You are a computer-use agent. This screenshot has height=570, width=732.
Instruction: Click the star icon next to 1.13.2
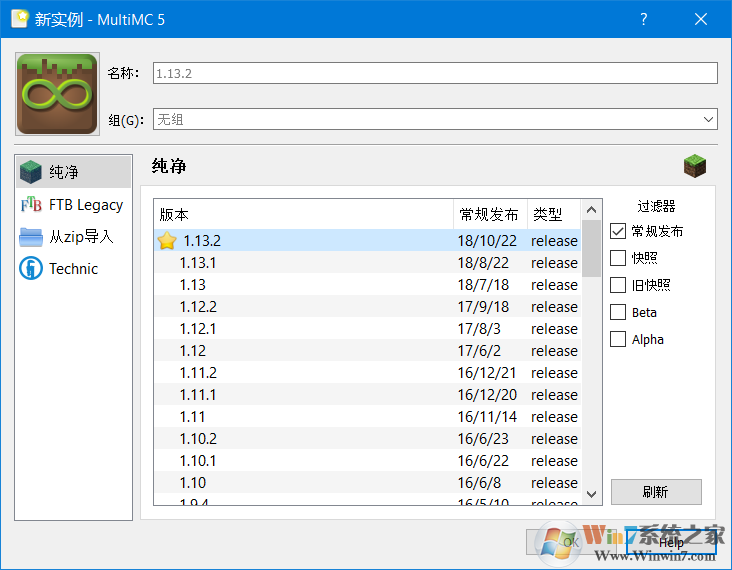167,241
